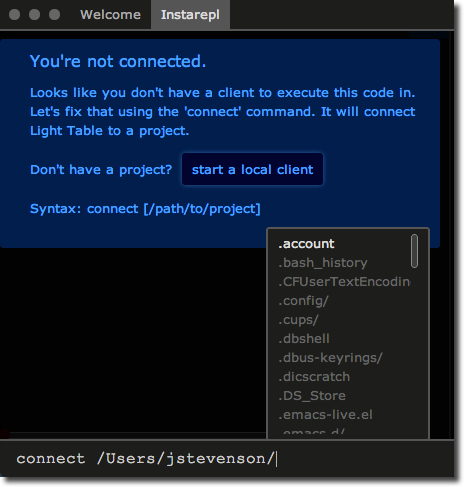Click the middle minimize window dot

pos(34,15)
